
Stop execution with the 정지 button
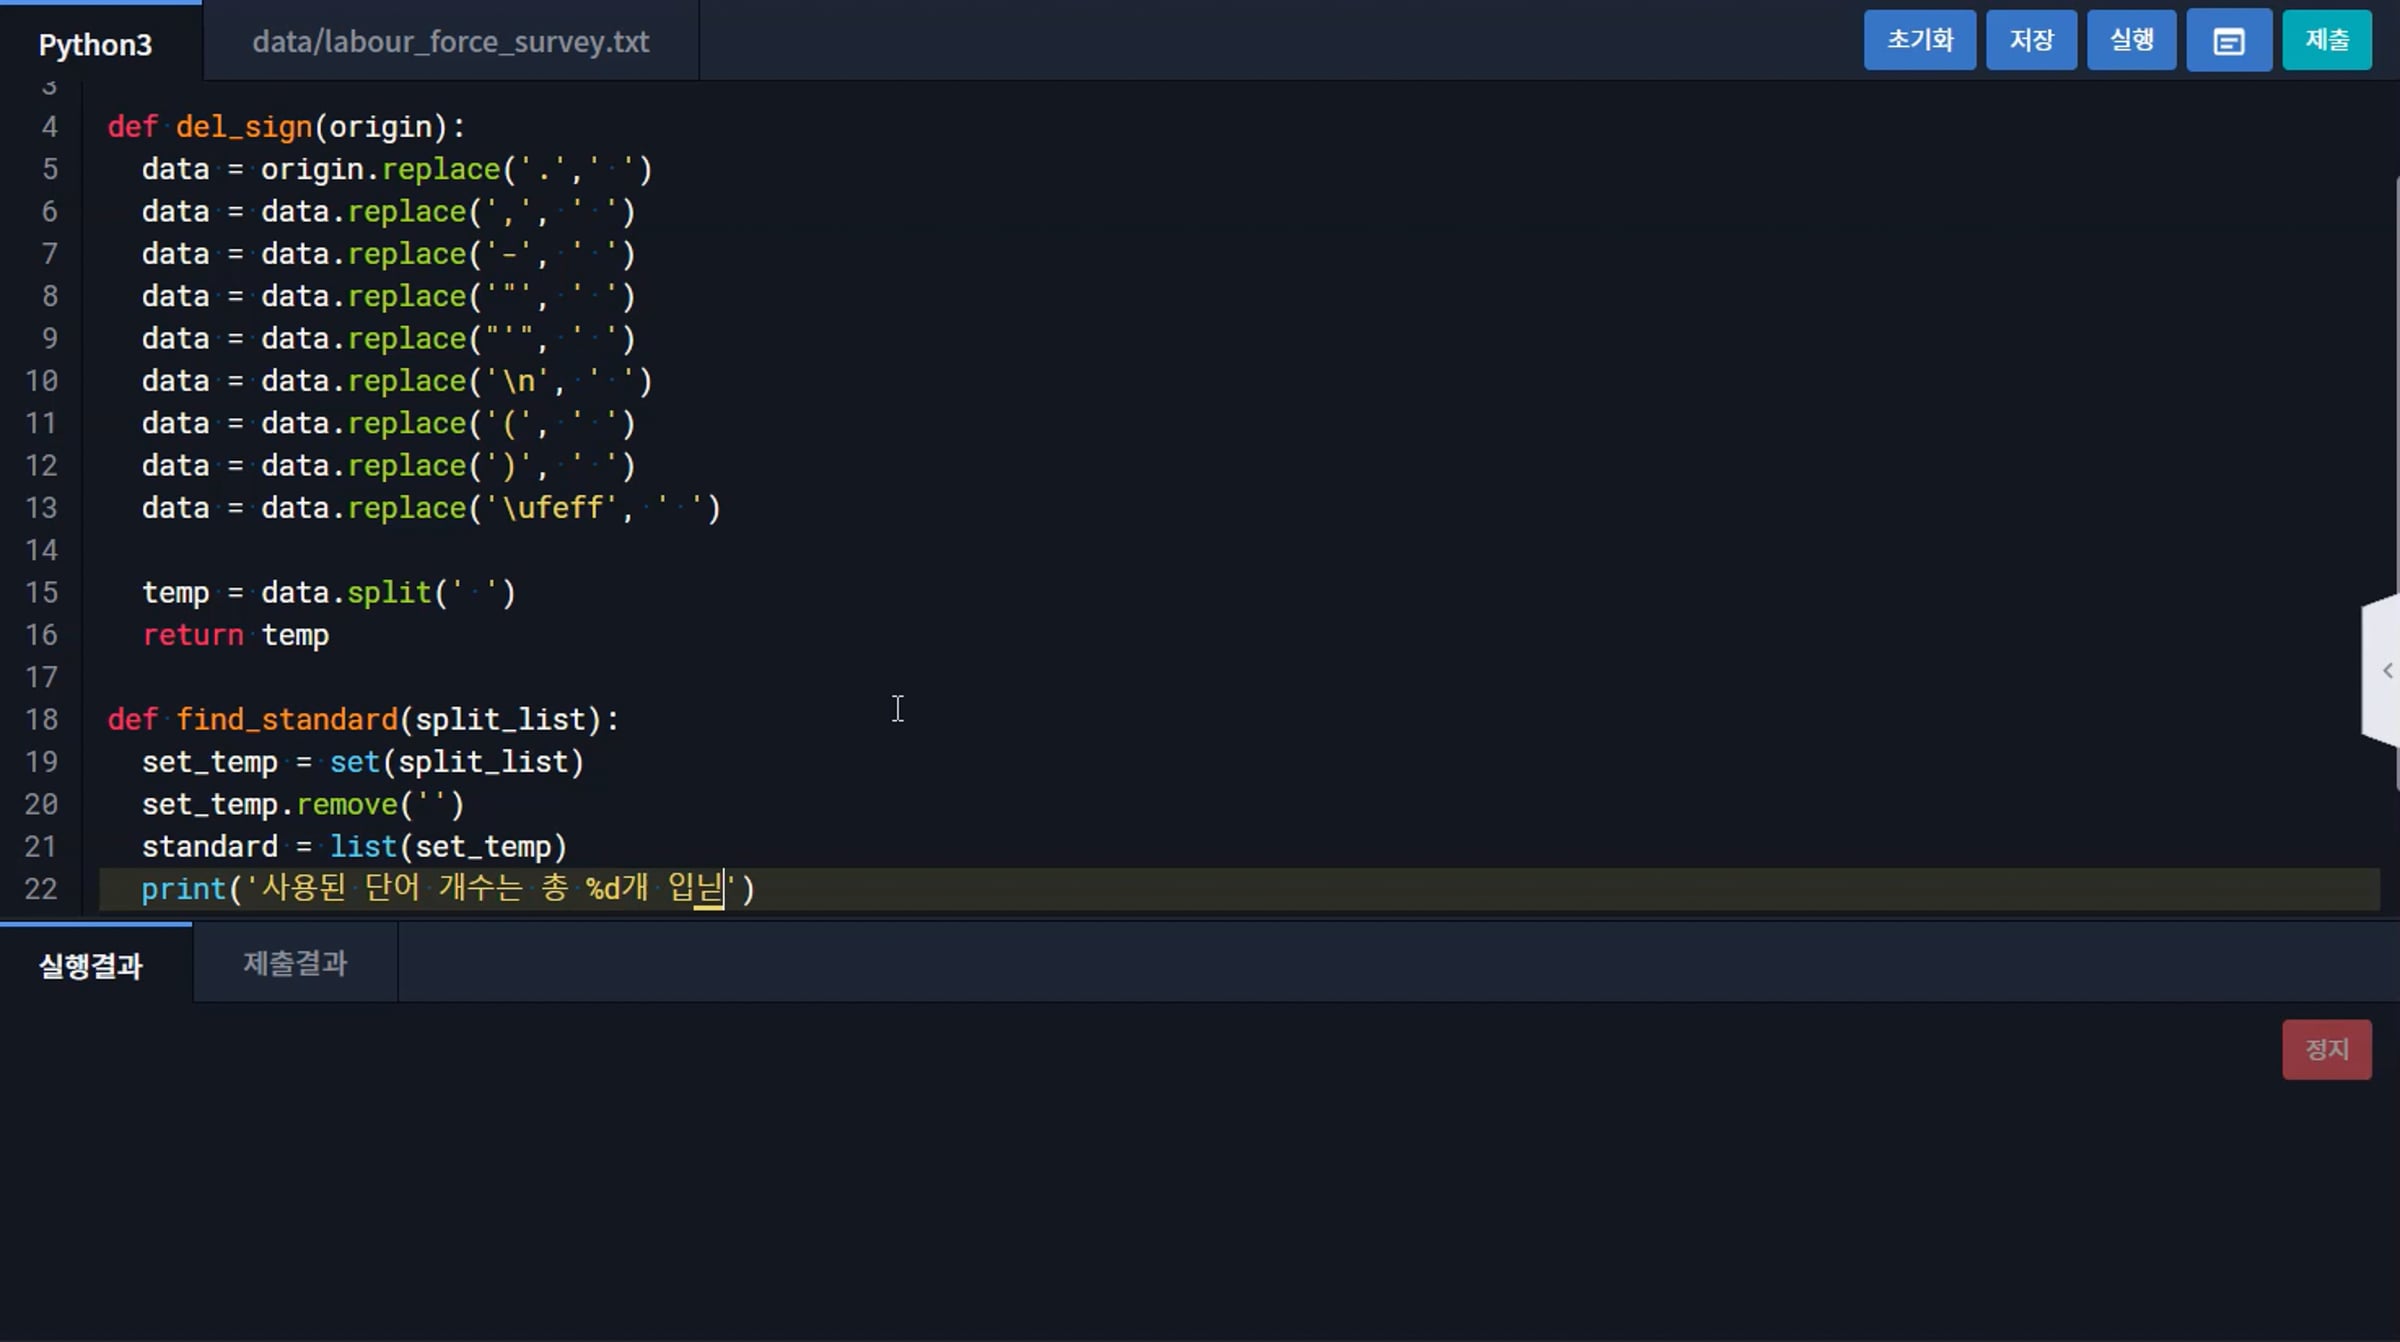[x=2326, y=1049]
